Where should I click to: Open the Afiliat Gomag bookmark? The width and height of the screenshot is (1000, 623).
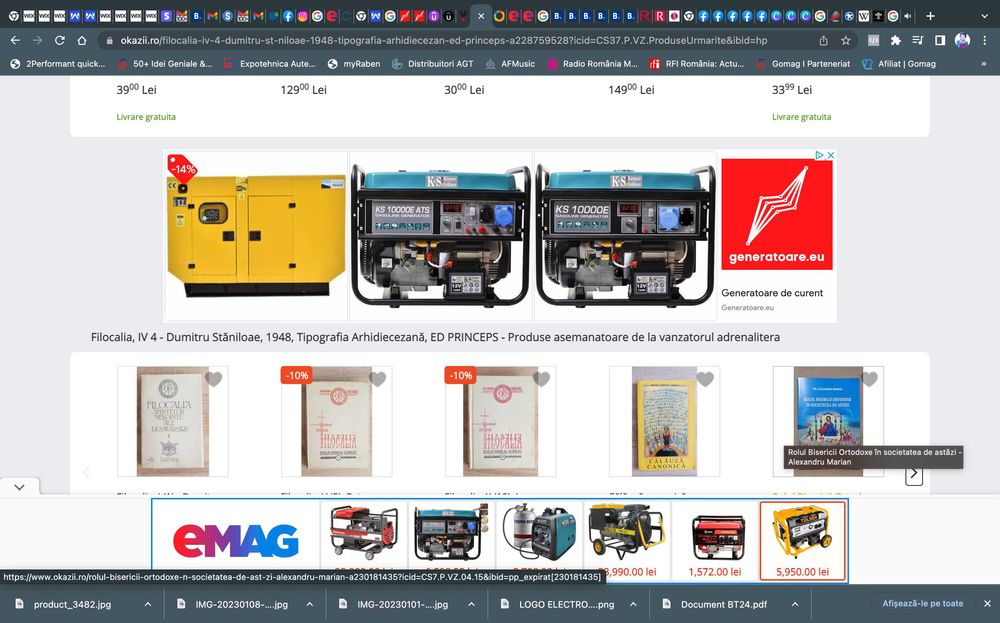(899, 64)
